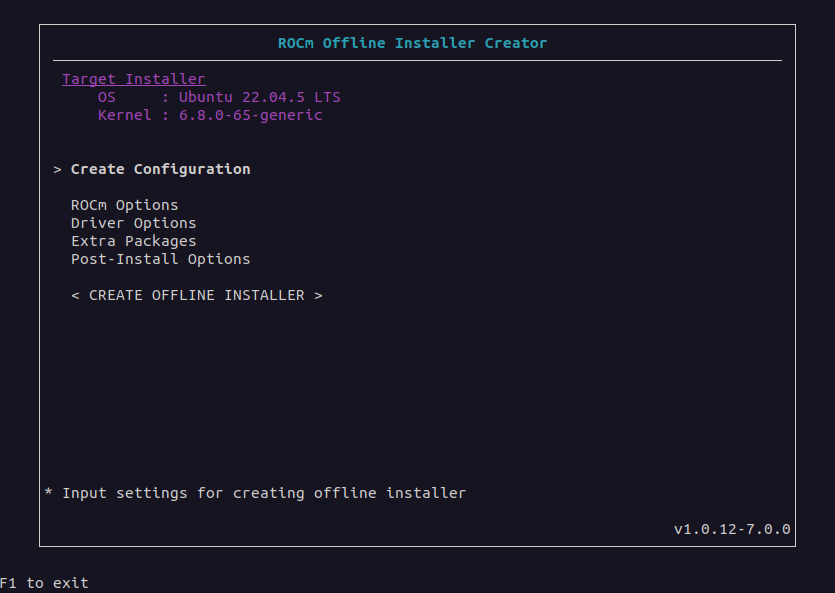Open Driver Options
This screenshot has width=835, height=593.
(x=134, y=223)
